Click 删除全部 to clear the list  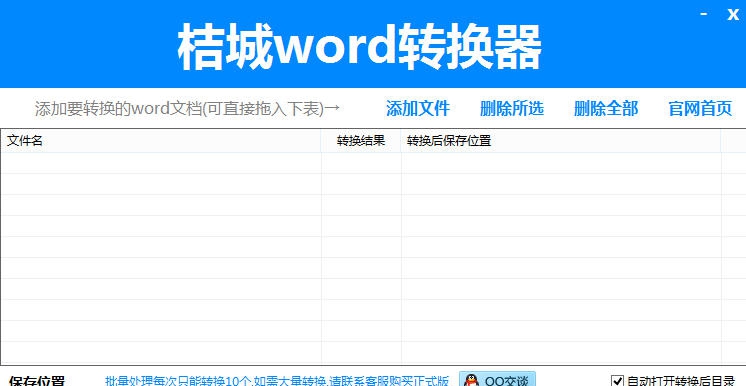(x=606, y=109)
